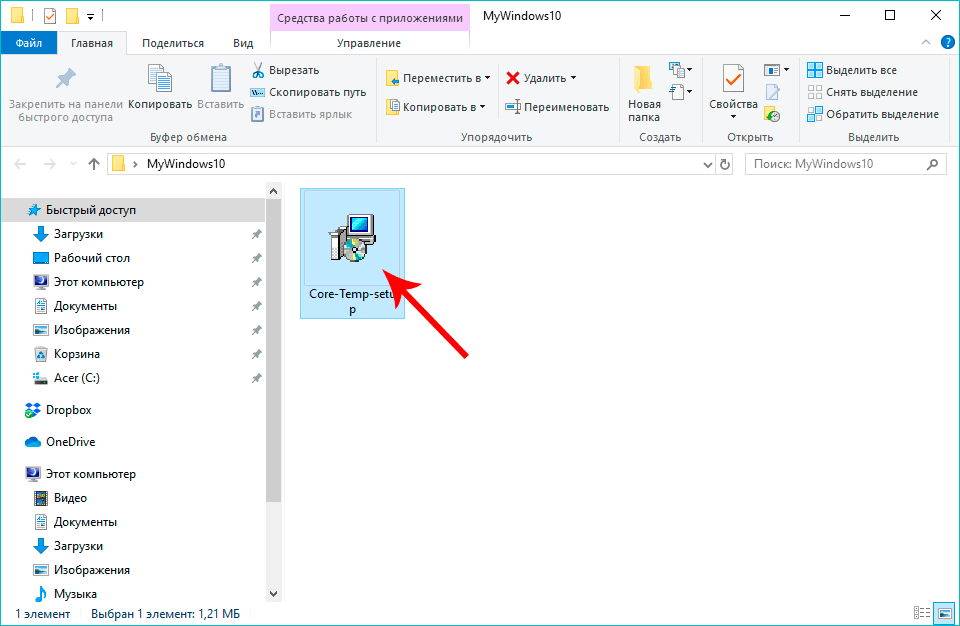Switch to the Вид tab
Image resolution: width=960 pixels, height=626 pixels.
(243, 43)
